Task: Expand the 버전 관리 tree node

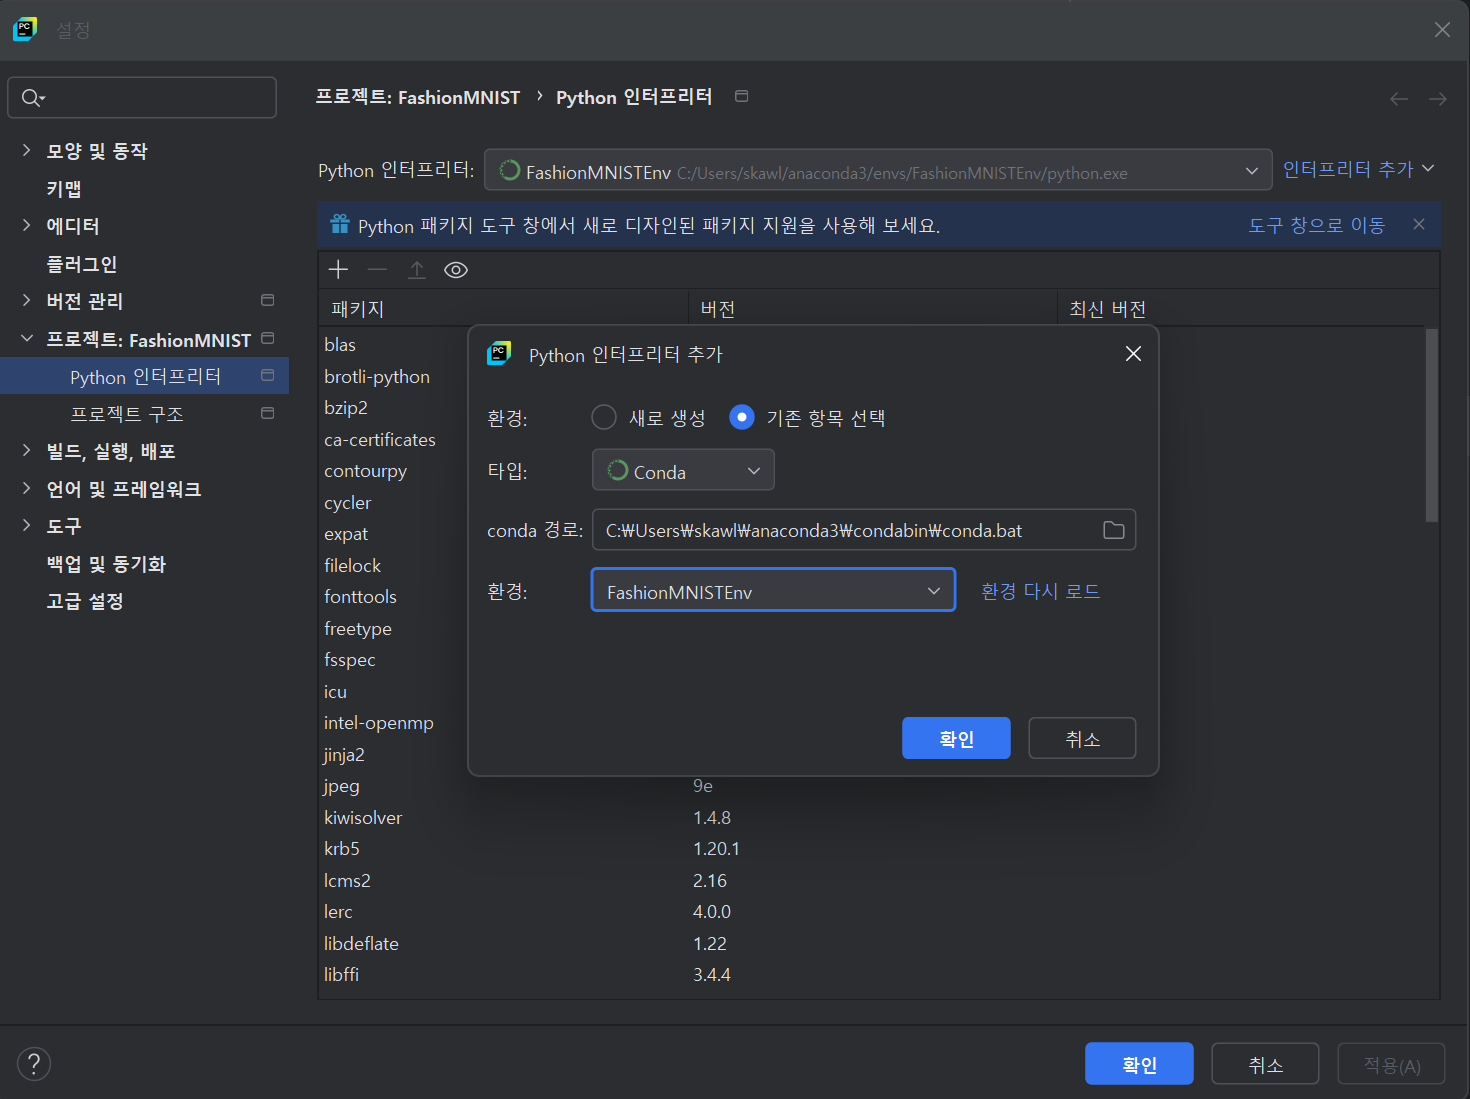Action: tap(26, 300)
